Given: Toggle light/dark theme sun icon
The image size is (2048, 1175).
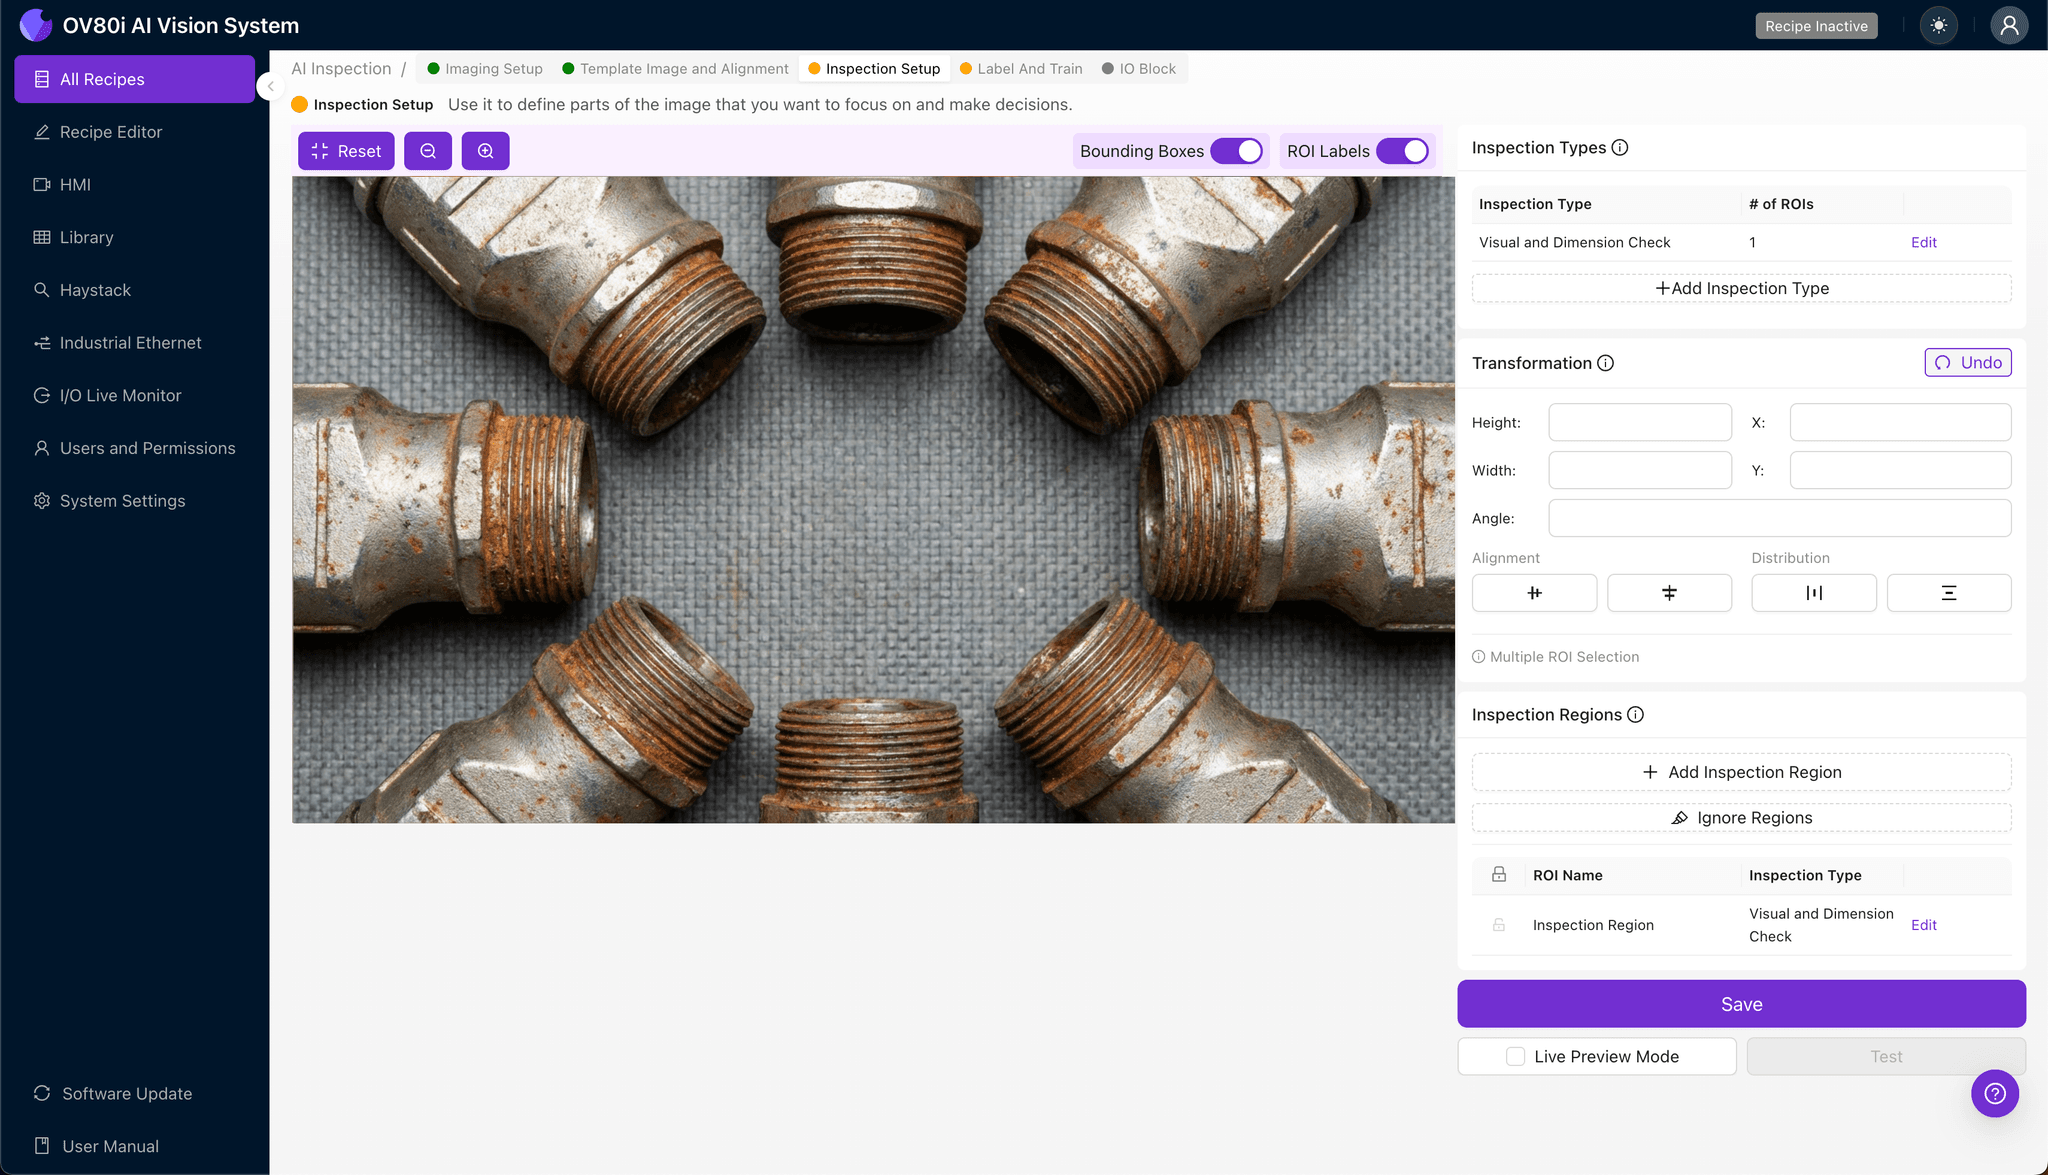Looking at the screenshot, I should pyautogui.click(x=1939, y=26).
